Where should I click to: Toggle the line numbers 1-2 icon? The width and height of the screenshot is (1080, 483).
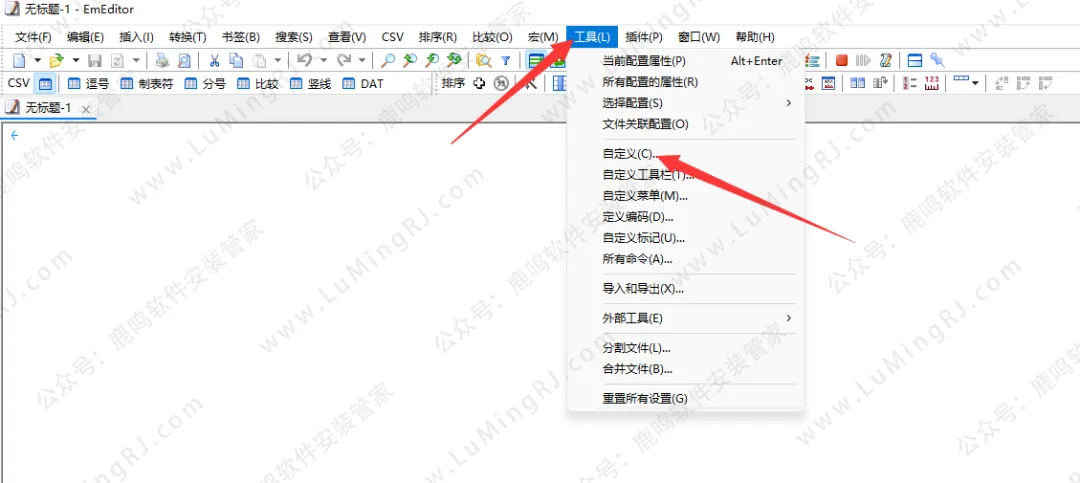[x=909, y=84]
